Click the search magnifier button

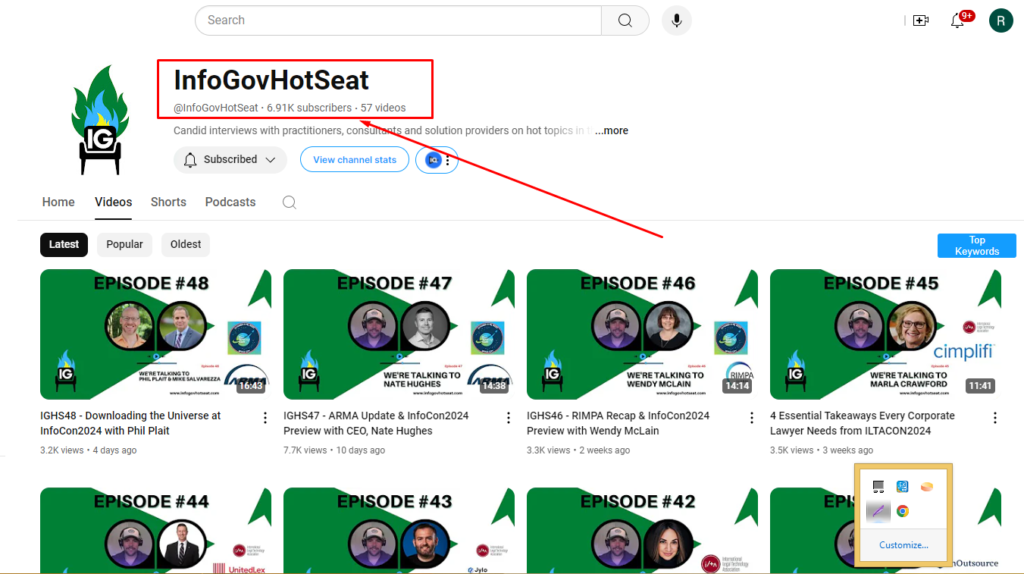click(x=625, y=20)
